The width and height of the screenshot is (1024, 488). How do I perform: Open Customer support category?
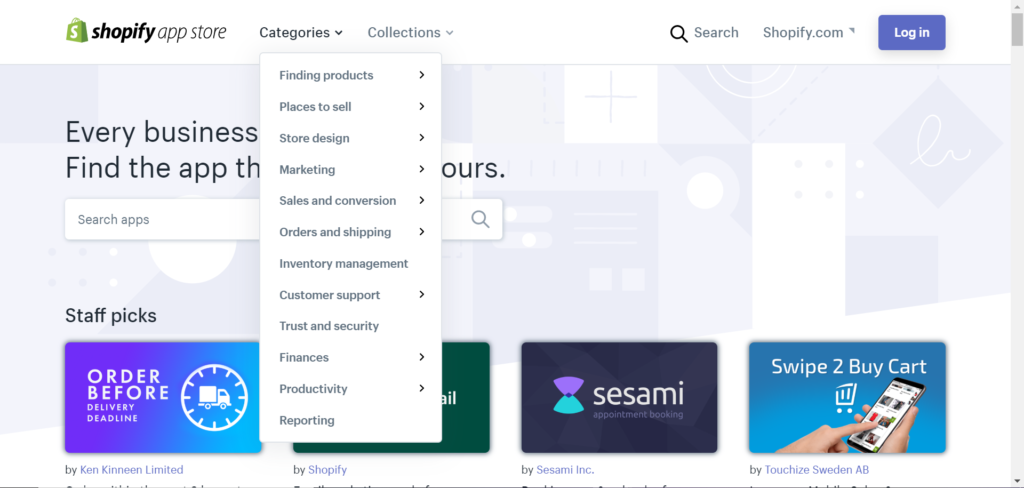329,295
